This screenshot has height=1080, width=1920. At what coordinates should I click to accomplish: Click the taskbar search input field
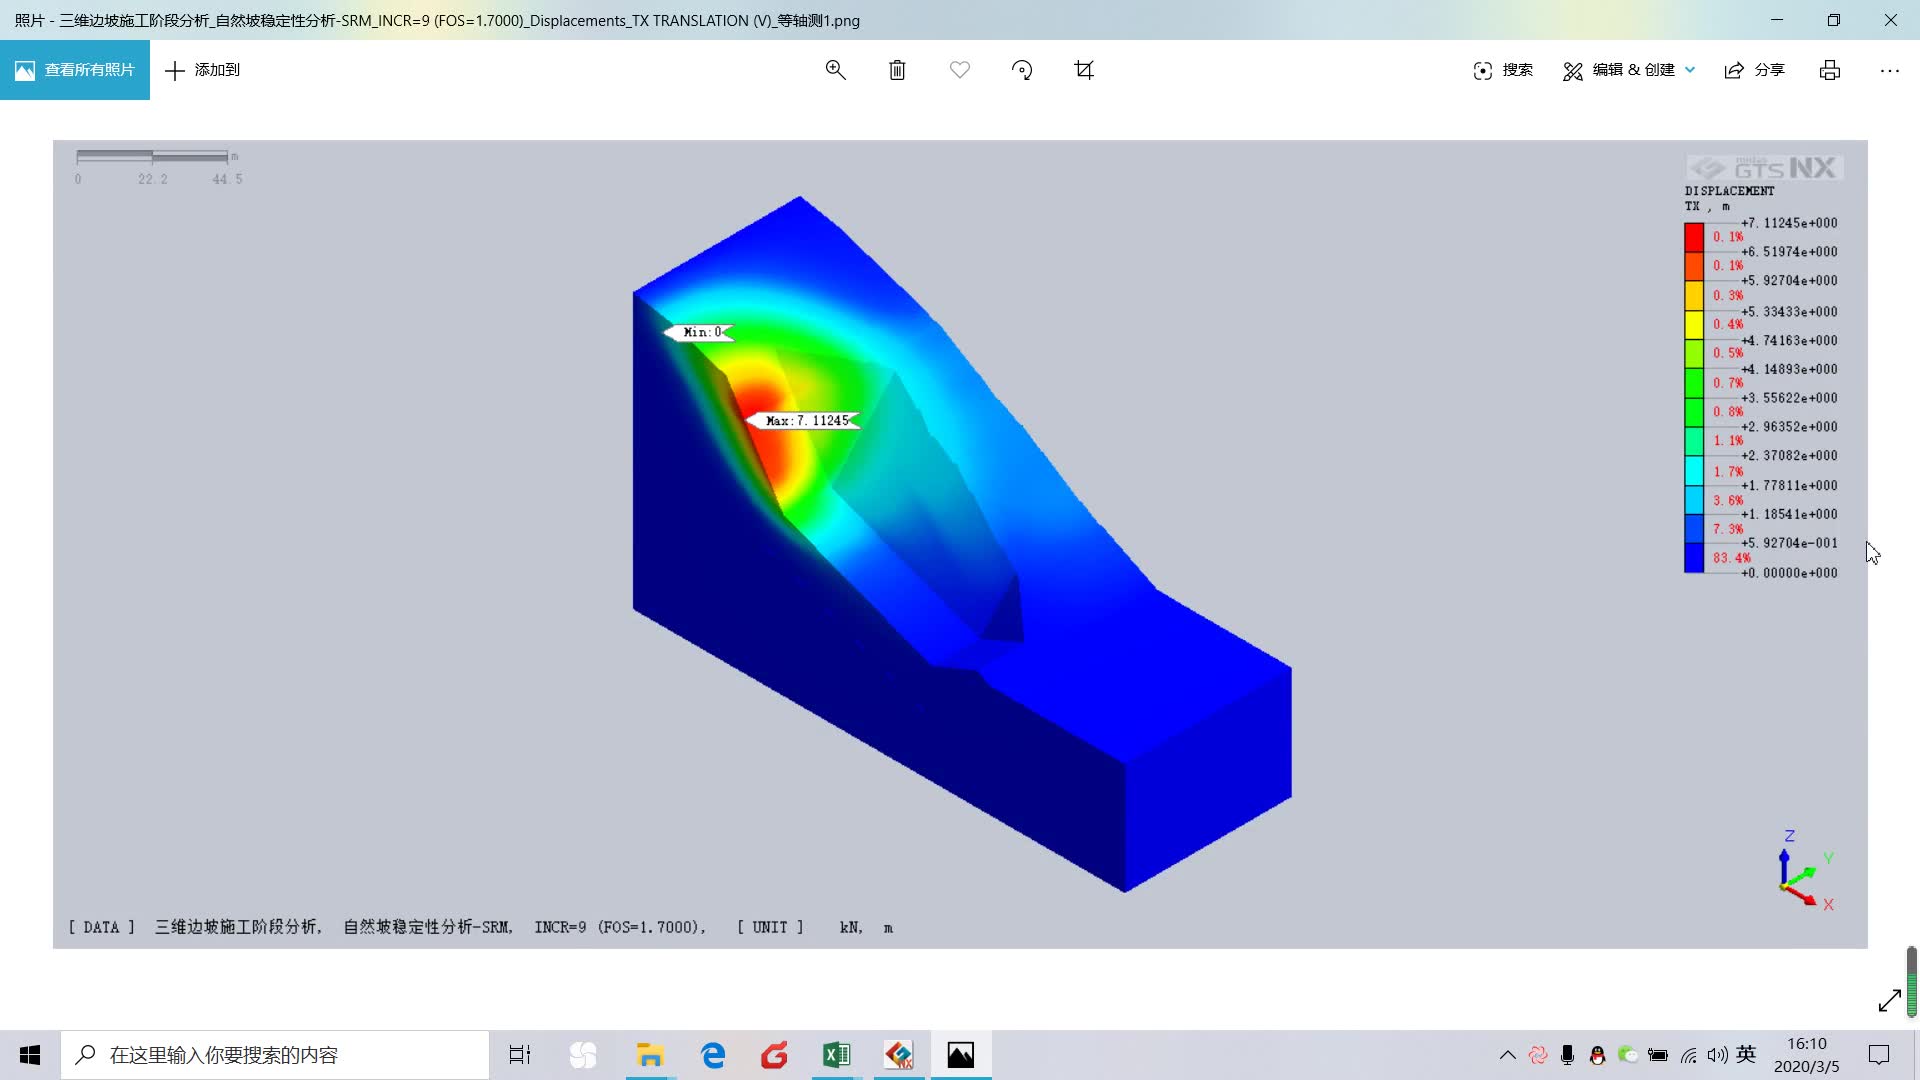[275, 1055]
